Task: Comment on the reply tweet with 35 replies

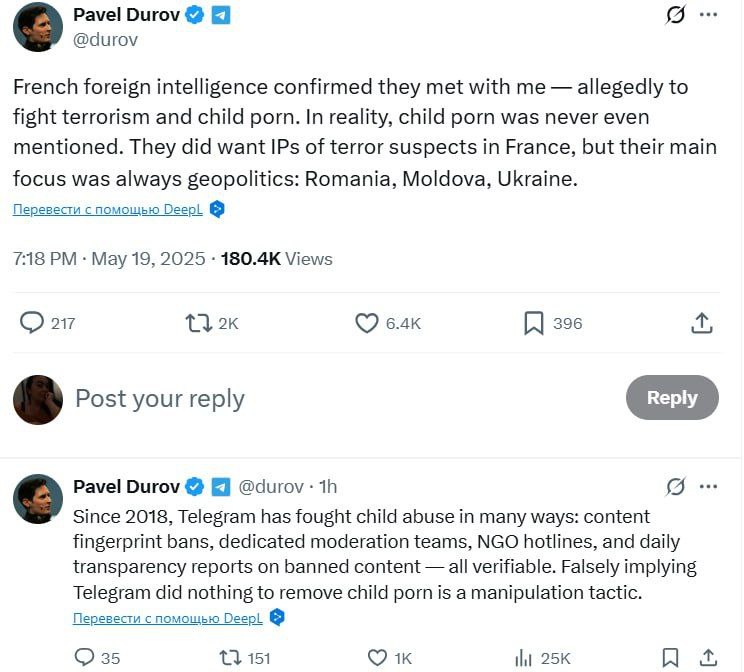Action: coord(86,657)
